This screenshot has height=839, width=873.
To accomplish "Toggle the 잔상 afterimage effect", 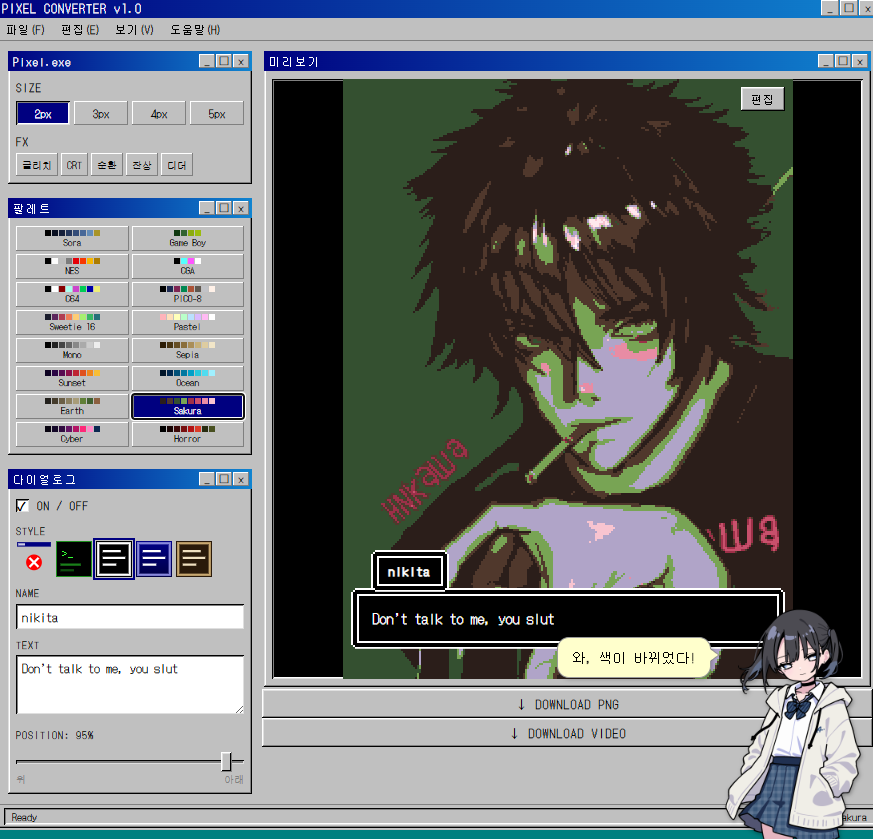I will click(141, 165).
